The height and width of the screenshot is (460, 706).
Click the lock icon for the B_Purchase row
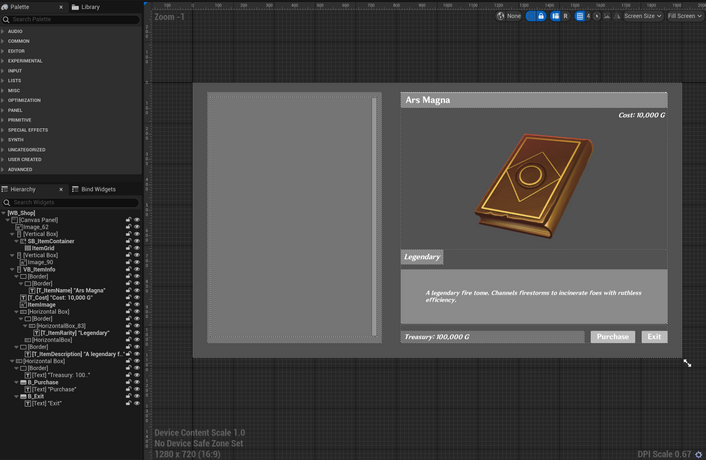pos(128,382)
